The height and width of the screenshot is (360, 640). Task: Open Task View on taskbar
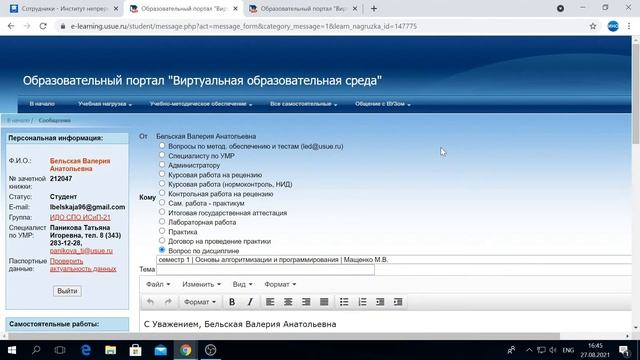(60, 350)
